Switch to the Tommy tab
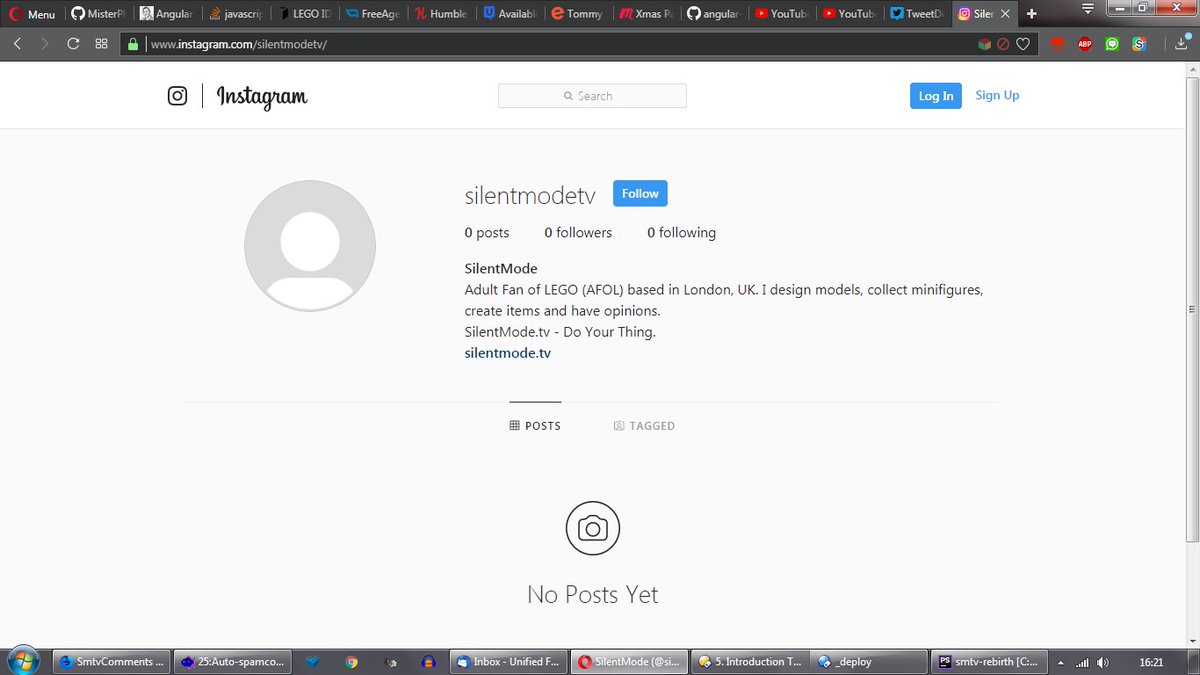This screenshot has width=1200, height=675. (576, 14)
